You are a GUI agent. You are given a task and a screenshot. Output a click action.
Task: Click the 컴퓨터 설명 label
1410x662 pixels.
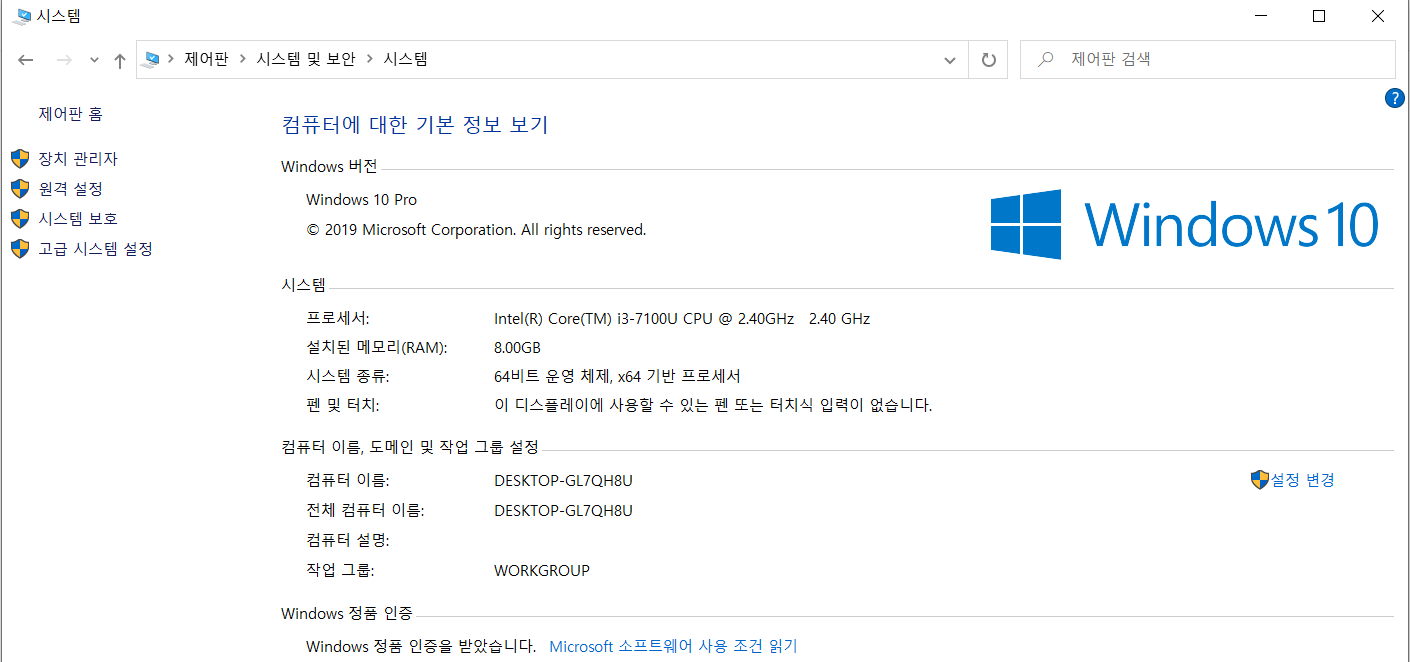[x=348, y=540]
